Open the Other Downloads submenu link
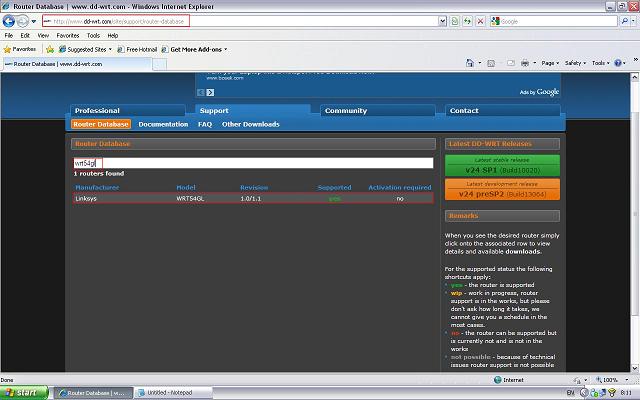The width and height of the screenshot is (640, 400). pyautogui.click(x=251, y=124)
